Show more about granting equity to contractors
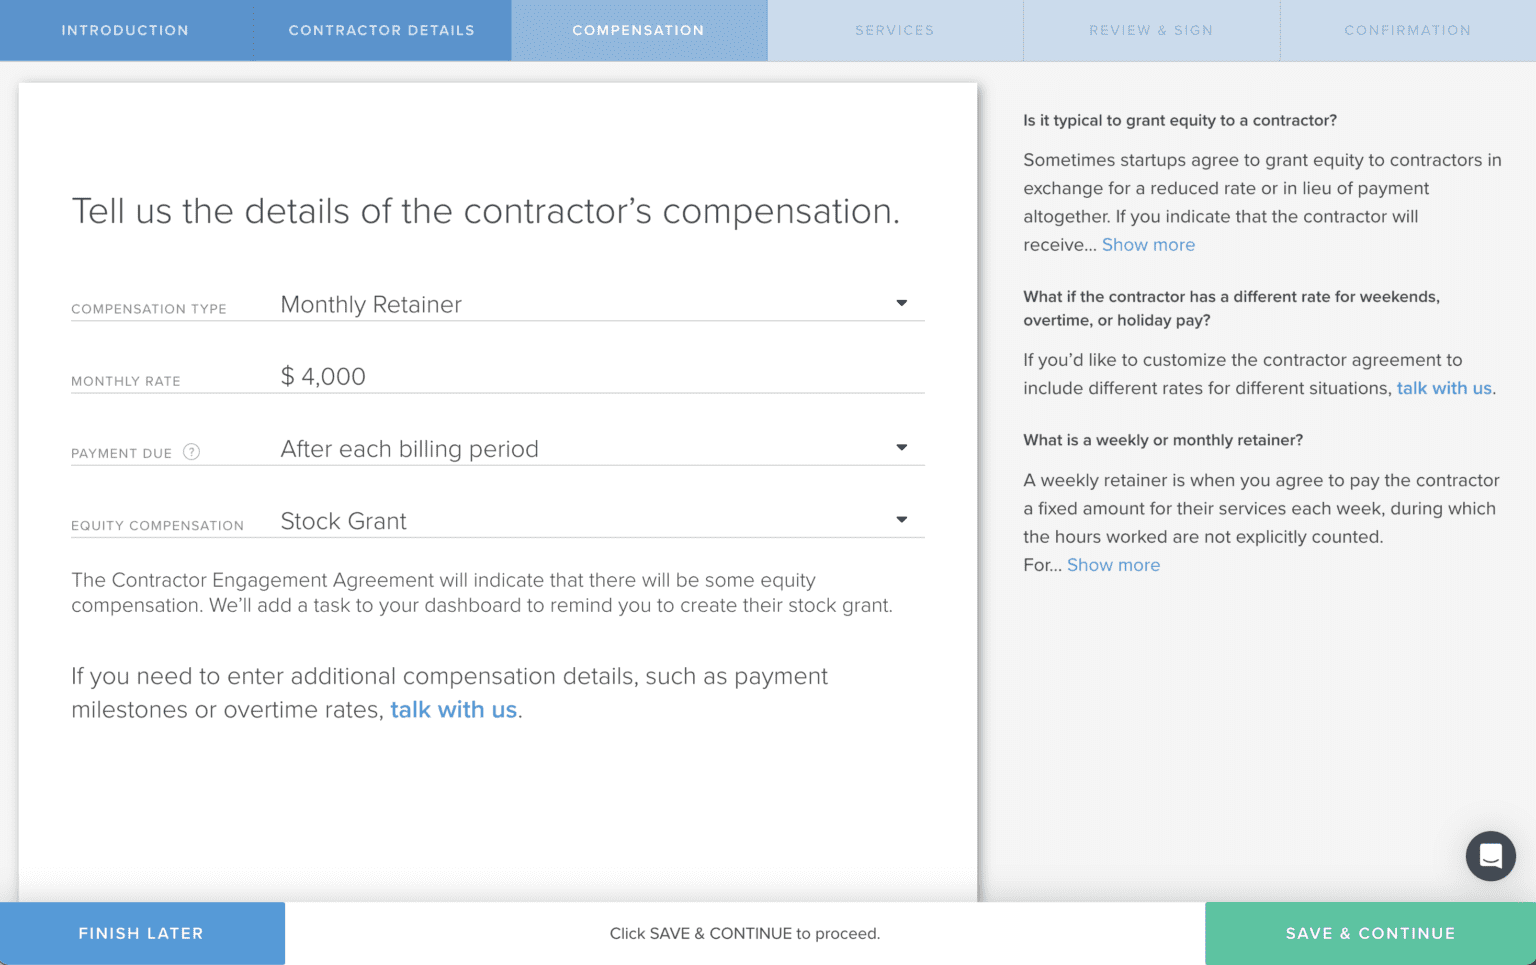 (1148, 245)
